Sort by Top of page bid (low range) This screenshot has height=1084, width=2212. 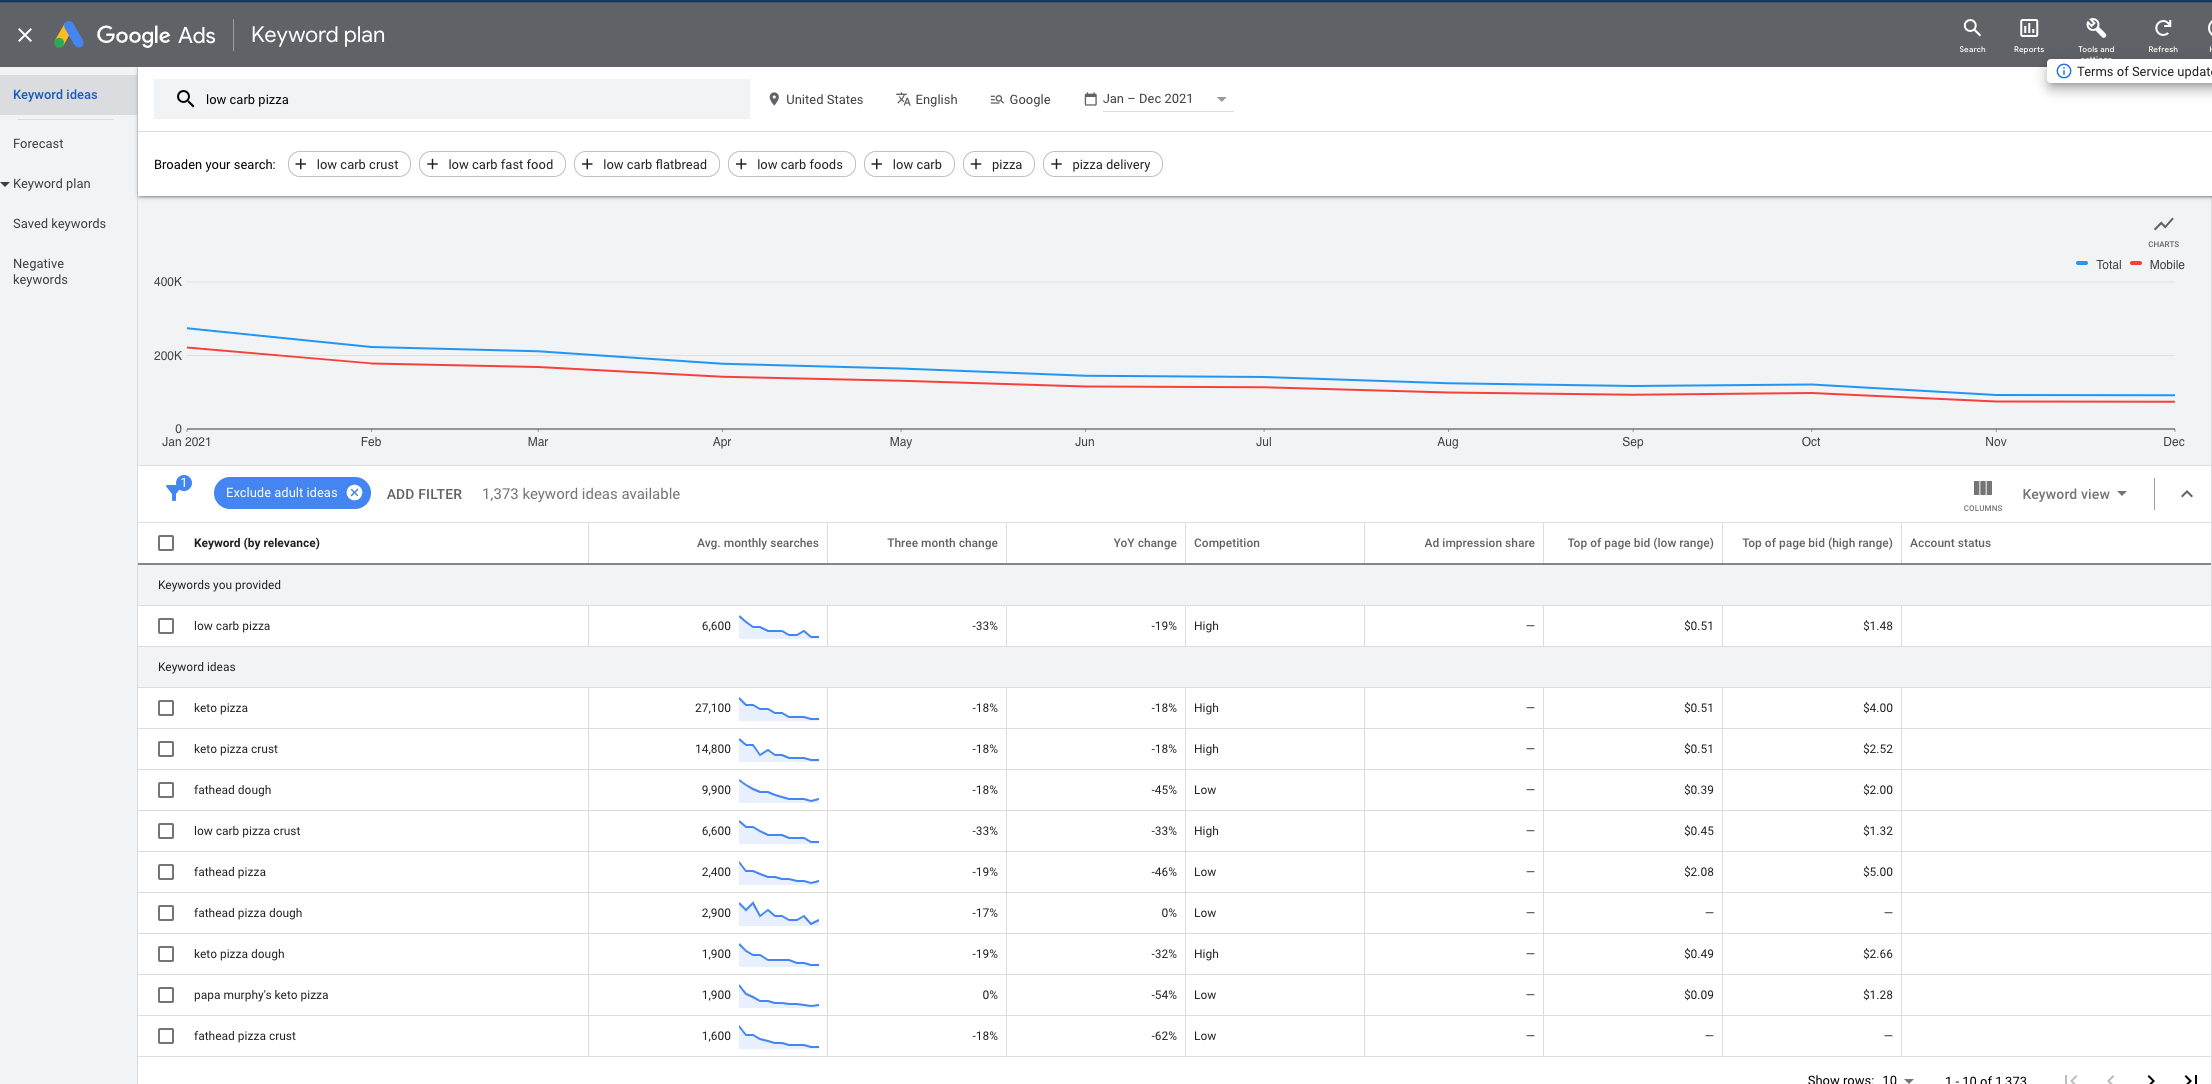(1640, 543)
